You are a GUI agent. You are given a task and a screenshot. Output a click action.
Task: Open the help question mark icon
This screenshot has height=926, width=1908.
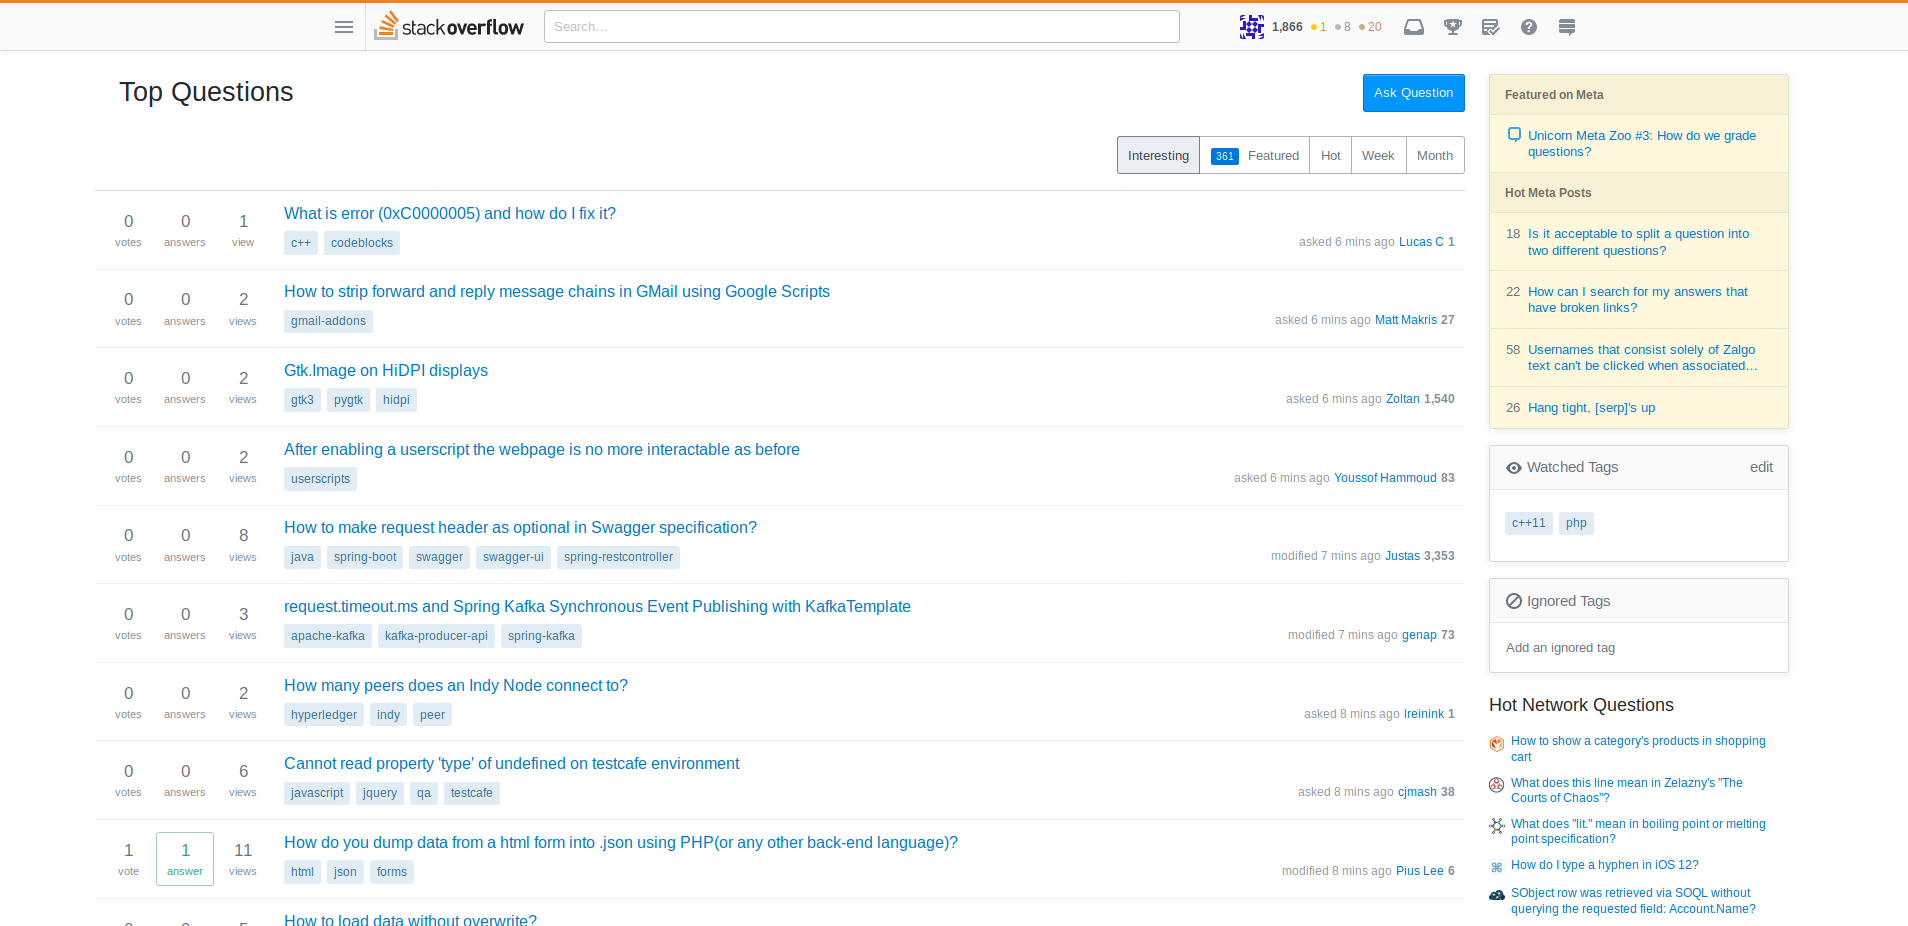[x=1528, y=27]
